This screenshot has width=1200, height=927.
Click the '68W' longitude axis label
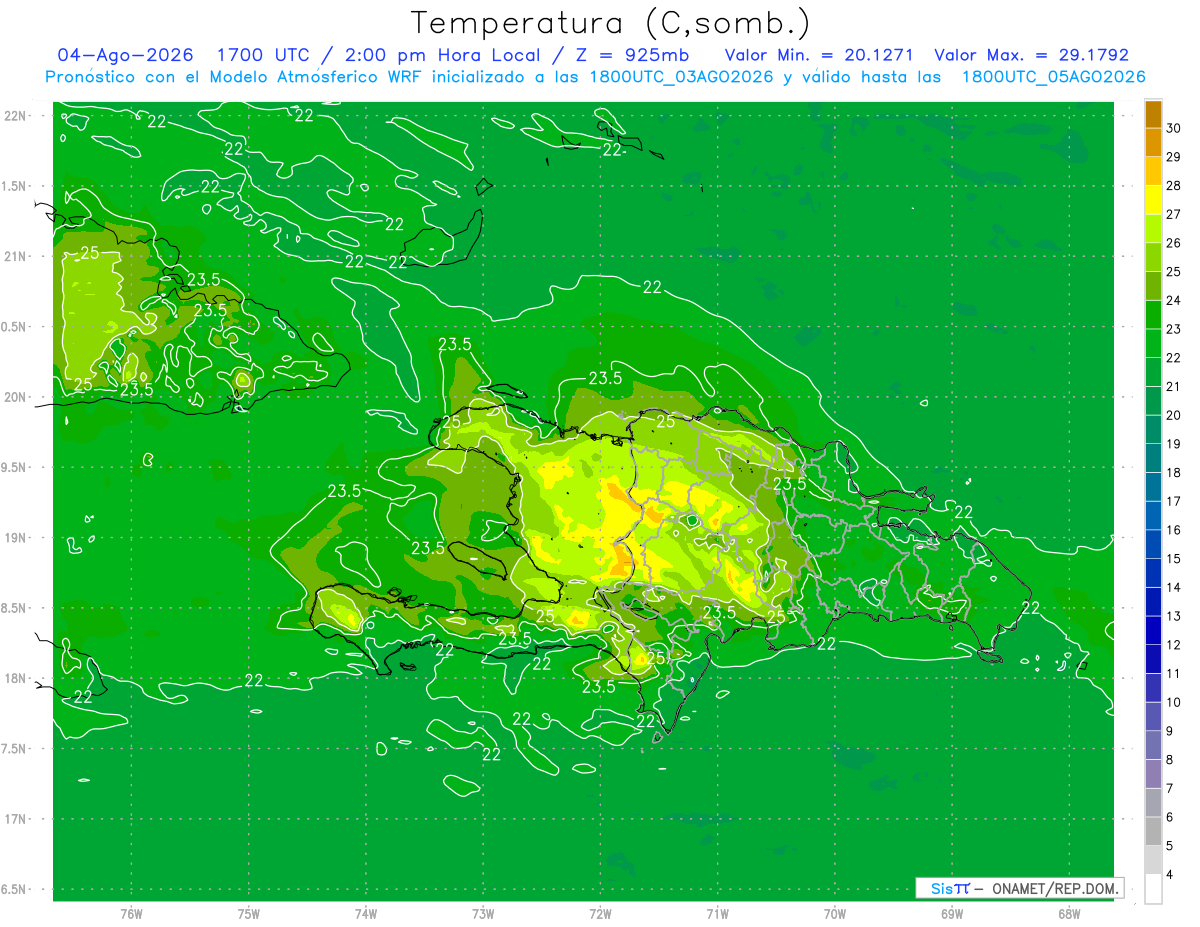1068,913
